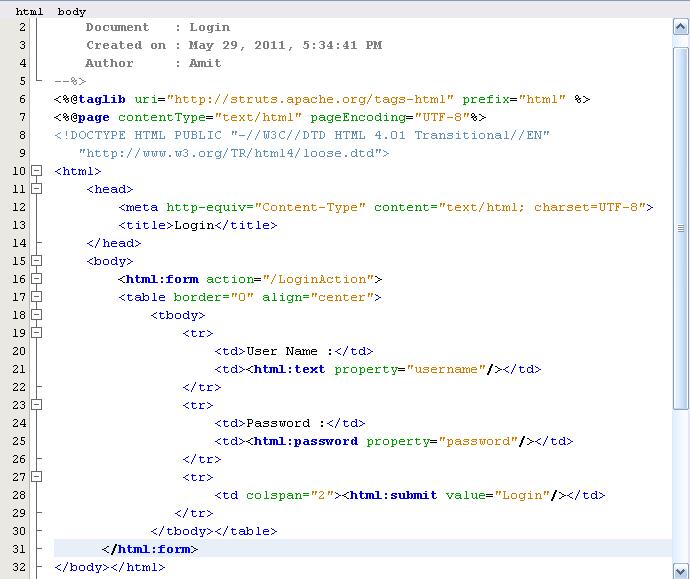
Task: Click the scrollbar down arrow
Action: point(680,570)
